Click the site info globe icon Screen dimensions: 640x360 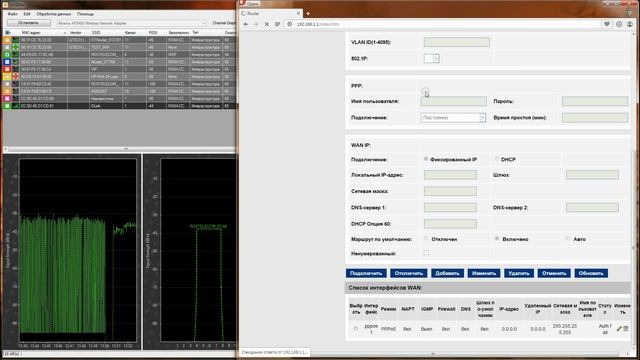pyautogui.click(x=290, y=24)
